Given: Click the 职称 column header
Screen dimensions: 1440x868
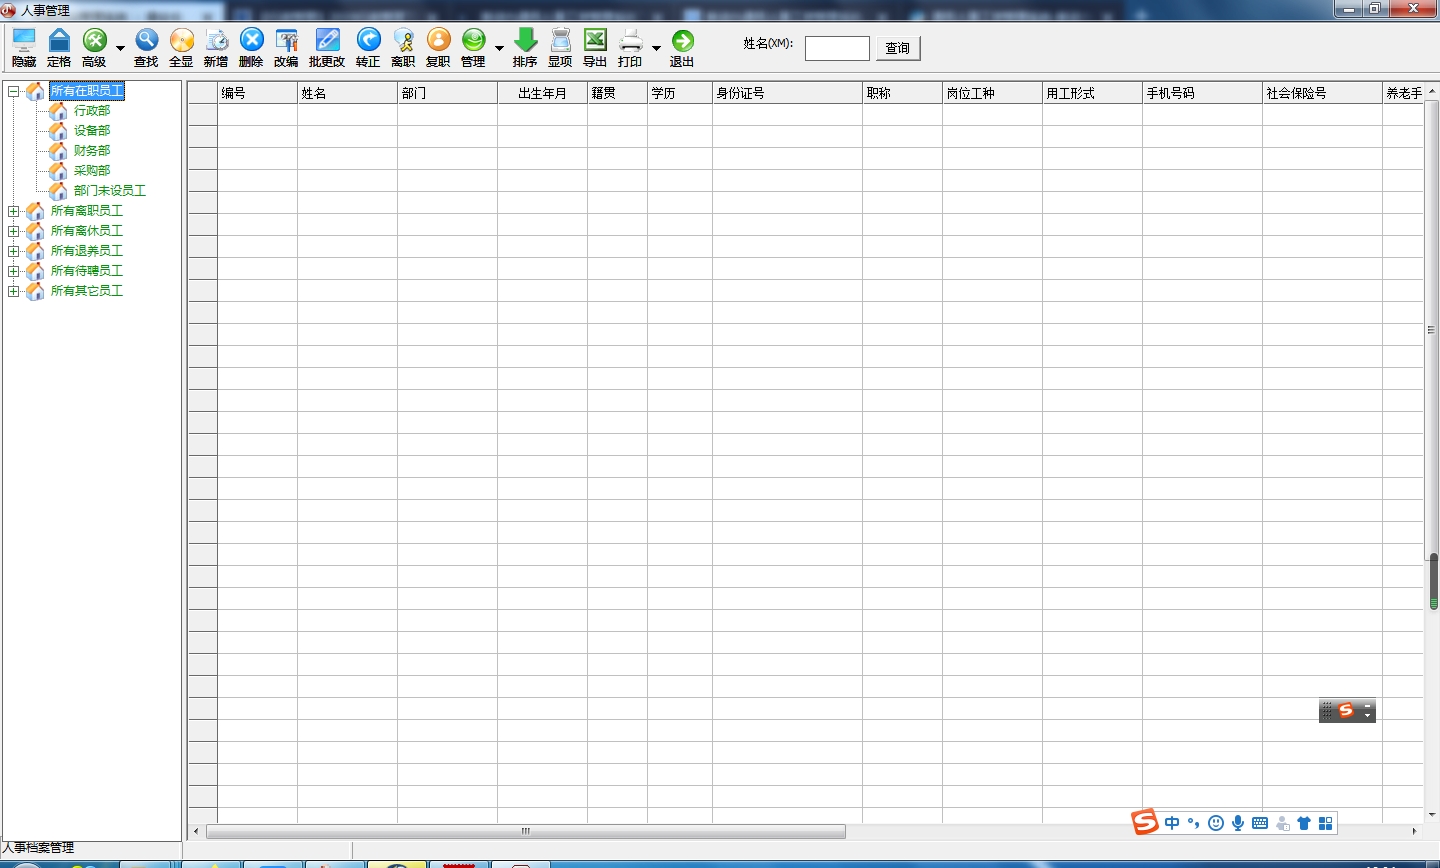Looking at the screenshot, I should point(903,93).
